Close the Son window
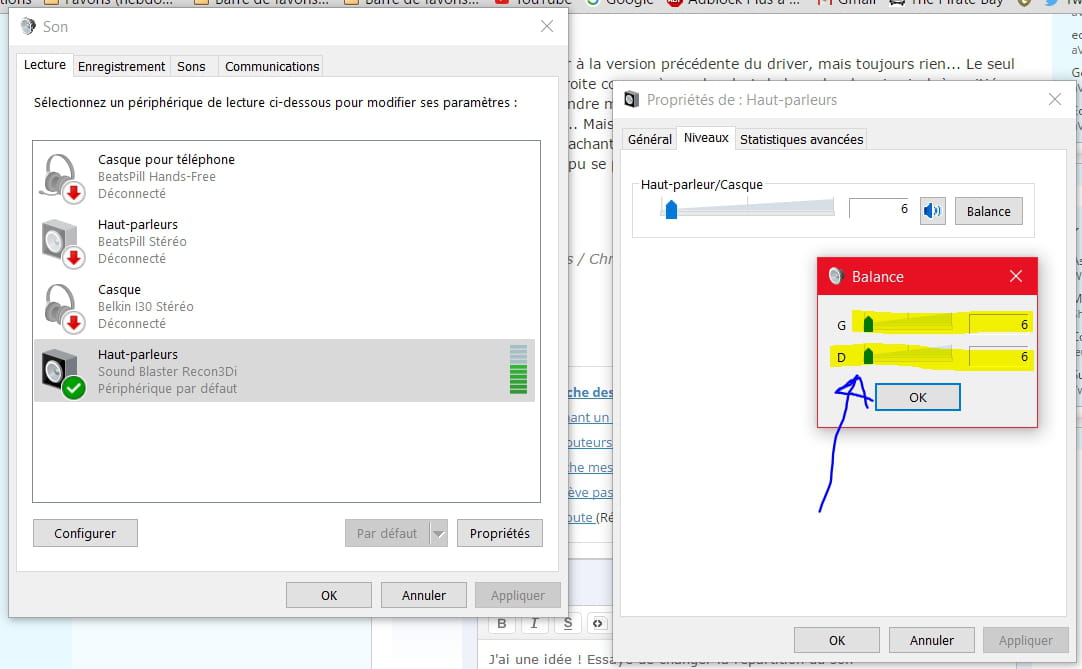The image size is (1082, 669). point(547,26)
